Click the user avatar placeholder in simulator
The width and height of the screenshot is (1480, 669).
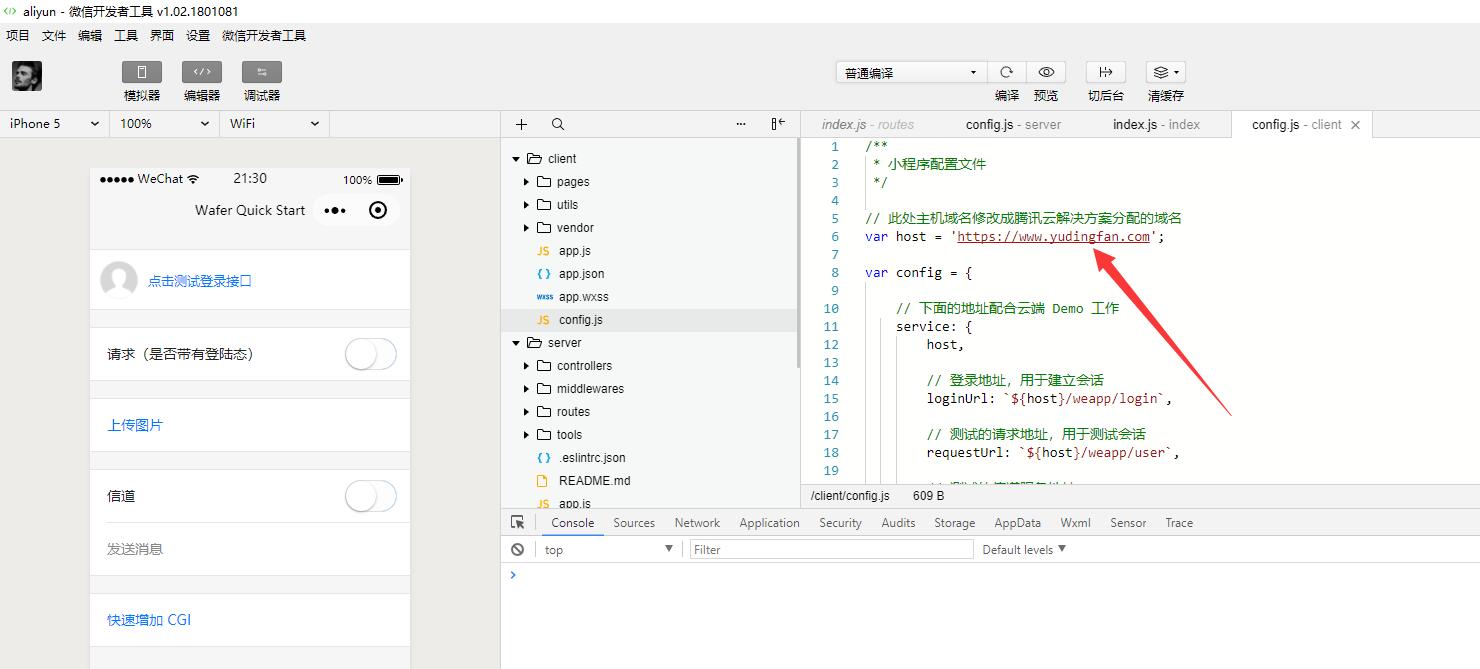pos(119,280)
